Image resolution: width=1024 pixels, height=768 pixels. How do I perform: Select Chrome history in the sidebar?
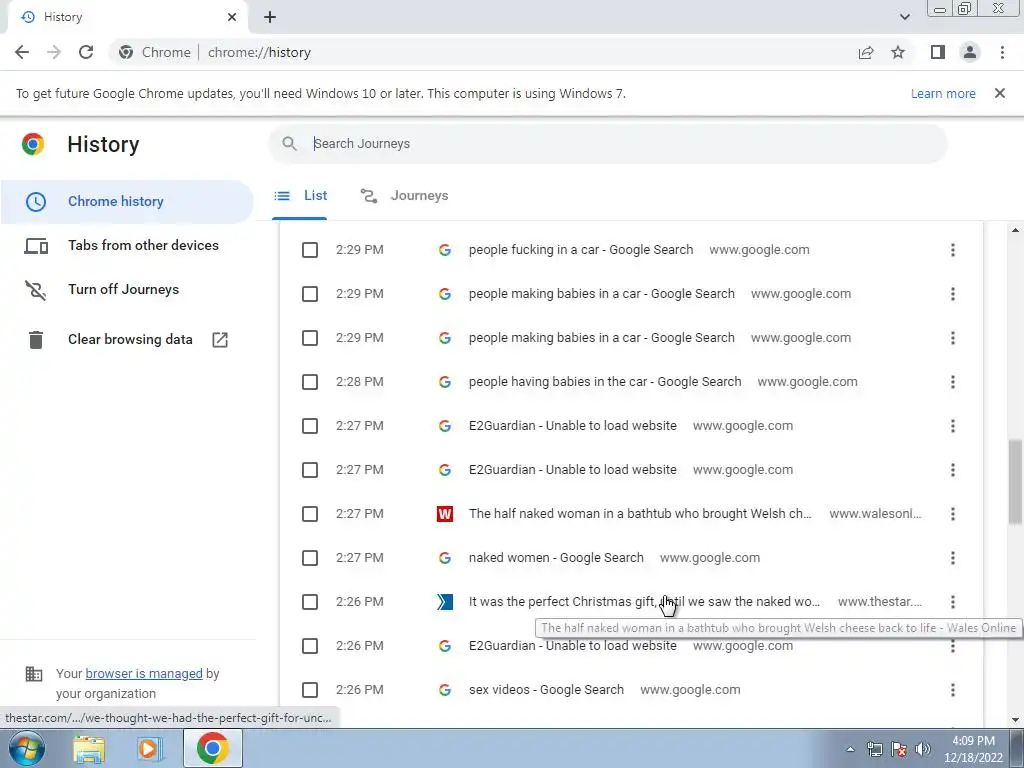tap(127, 202)
